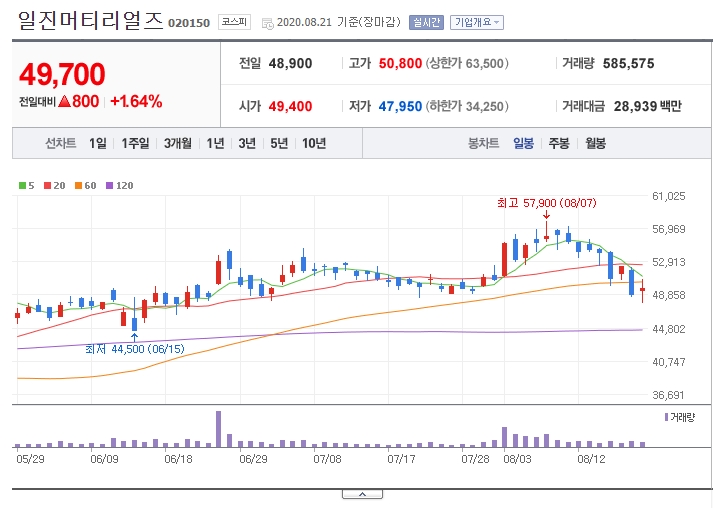Viewport: 713px width, 508px height.
Task: Select the 5년 line chart period
Action: pyautogui.click(x=279, y=144)
